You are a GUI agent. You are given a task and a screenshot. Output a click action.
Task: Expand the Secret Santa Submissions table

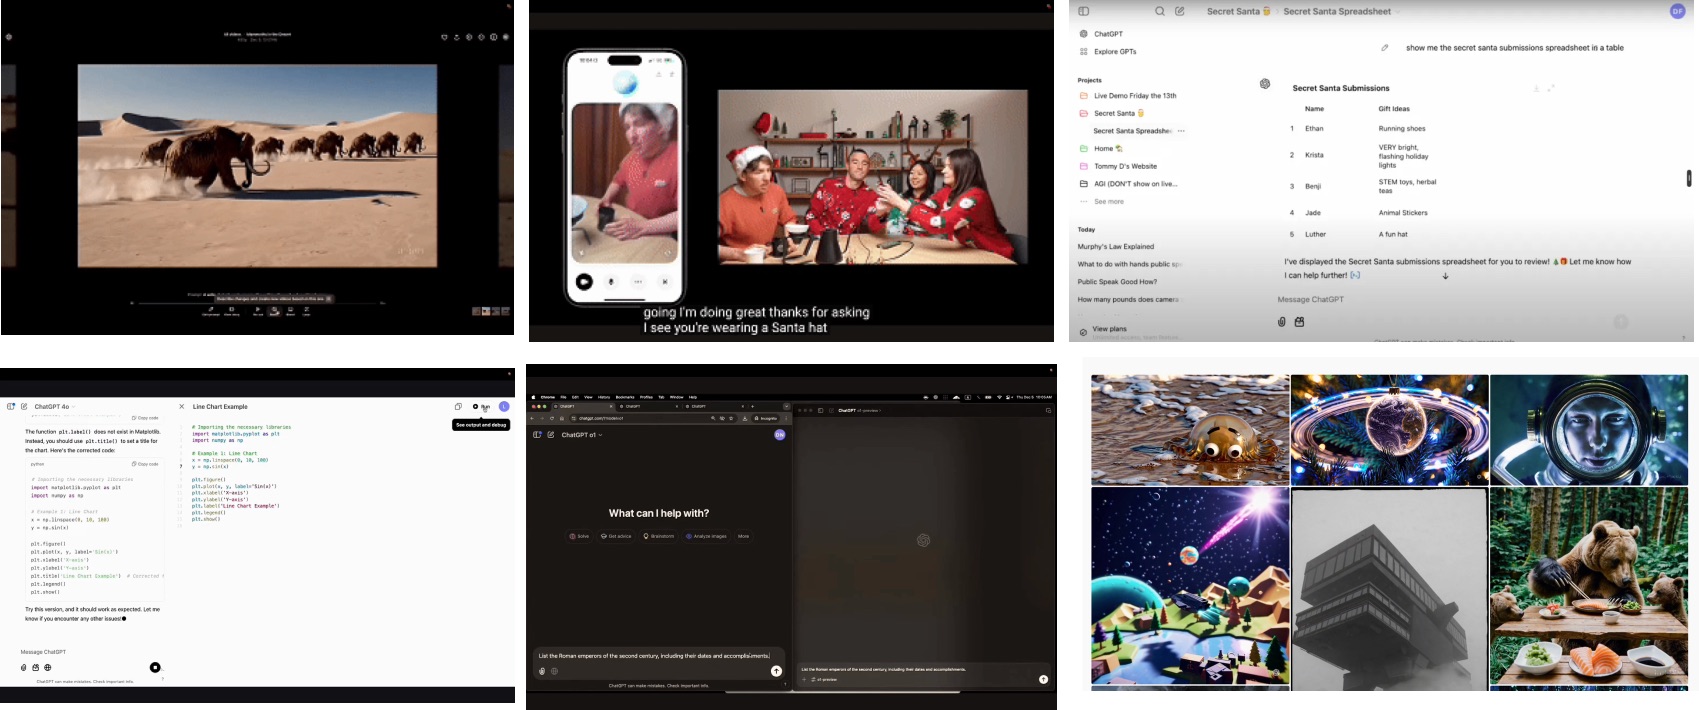click(1551, 88)
